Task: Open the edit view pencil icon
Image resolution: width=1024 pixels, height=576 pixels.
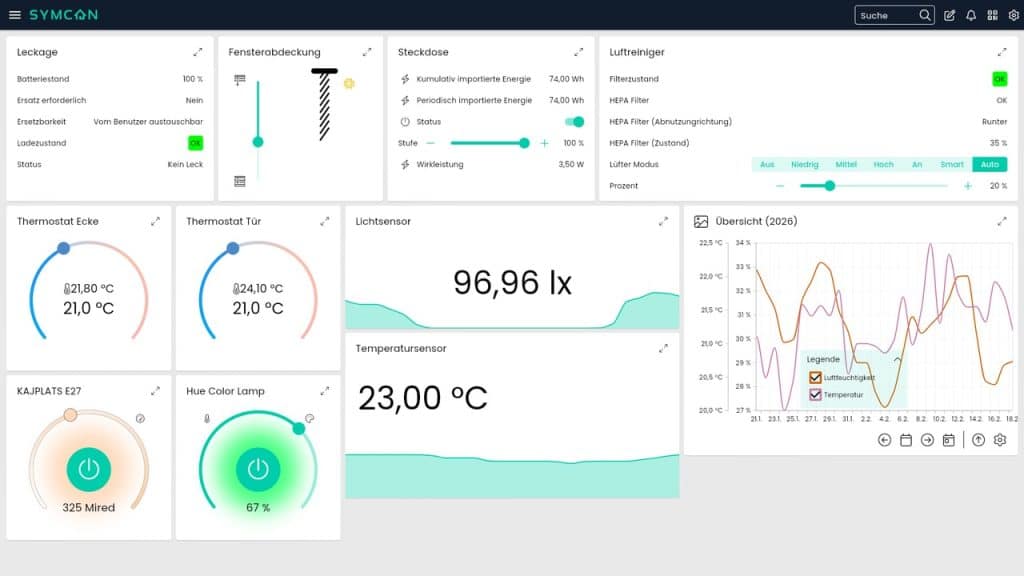Action: point(950,15)
